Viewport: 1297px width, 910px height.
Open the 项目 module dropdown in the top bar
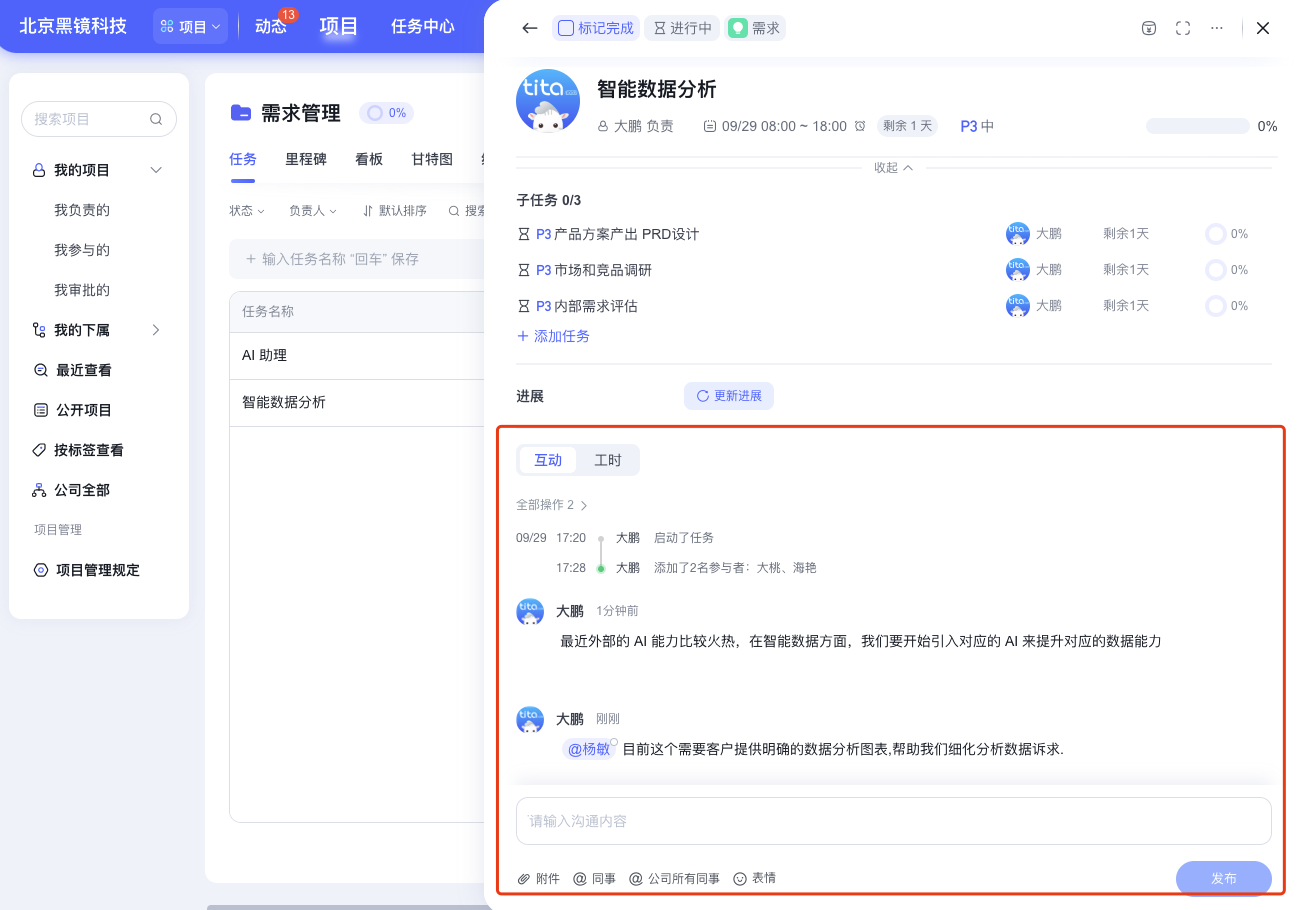(190, 26)
